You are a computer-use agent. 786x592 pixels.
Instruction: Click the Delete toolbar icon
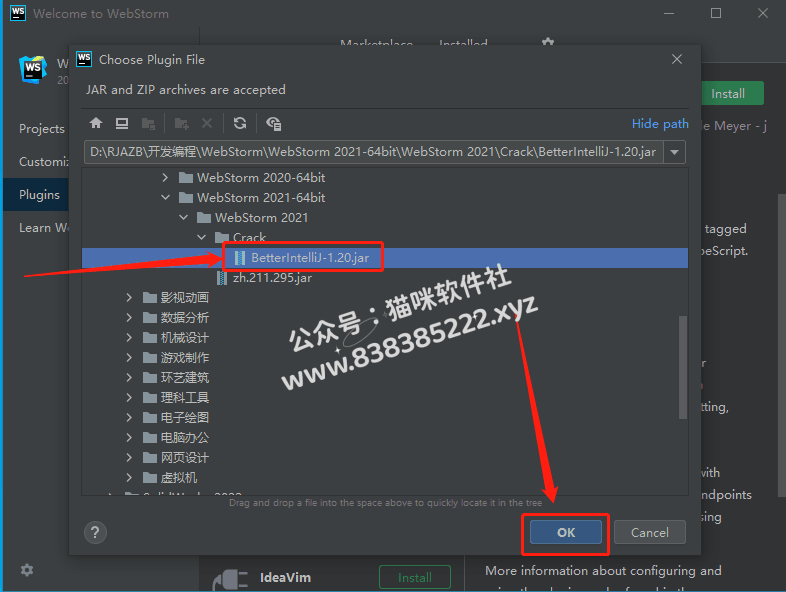207,123
